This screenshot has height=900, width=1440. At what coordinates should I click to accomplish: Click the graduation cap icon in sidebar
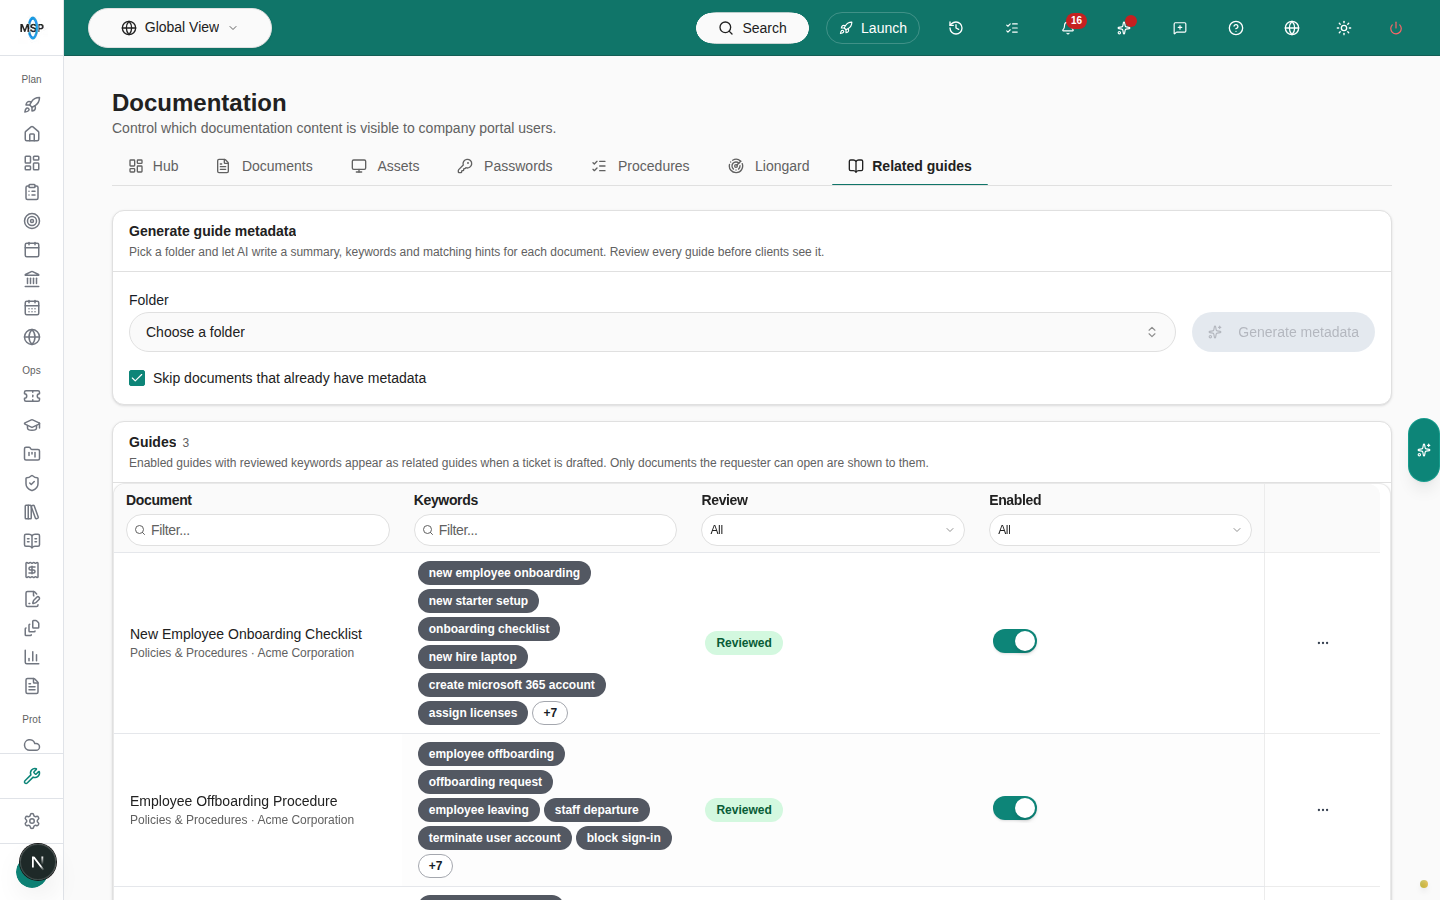(32, 425)
